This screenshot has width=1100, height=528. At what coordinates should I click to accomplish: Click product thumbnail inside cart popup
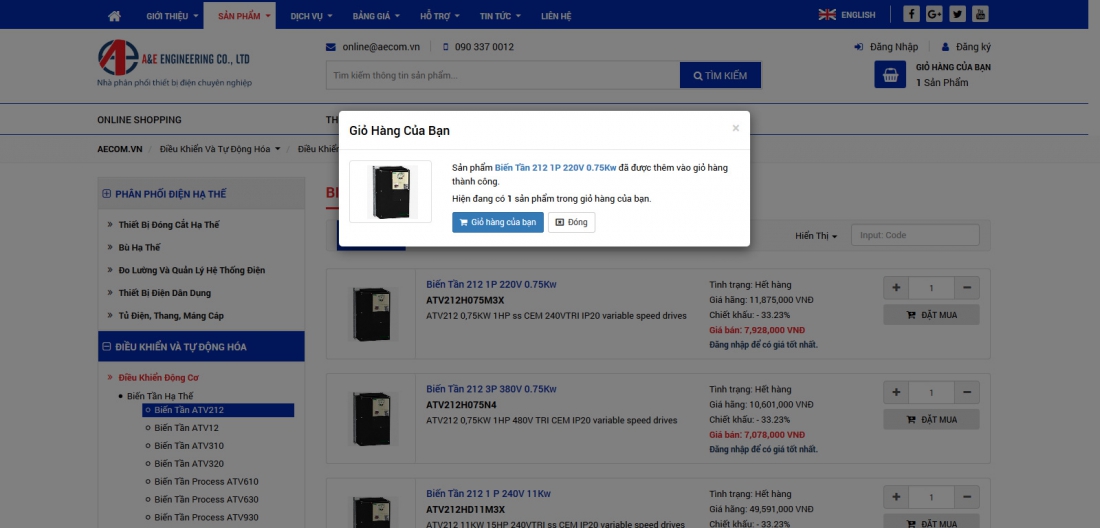(391, 191)
